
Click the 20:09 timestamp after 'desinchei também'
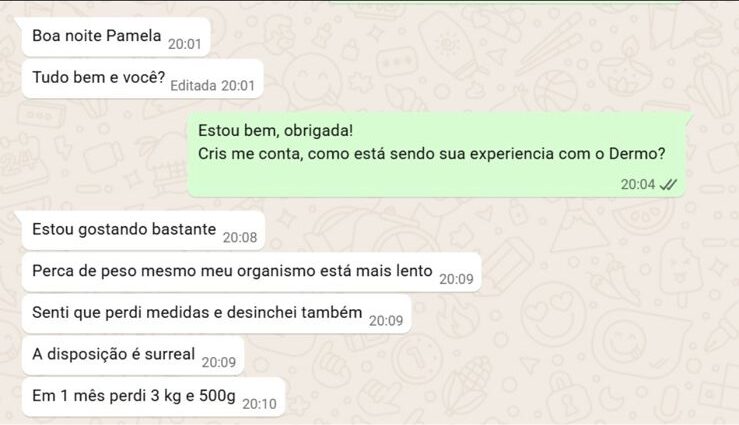(x=386, y=320)
